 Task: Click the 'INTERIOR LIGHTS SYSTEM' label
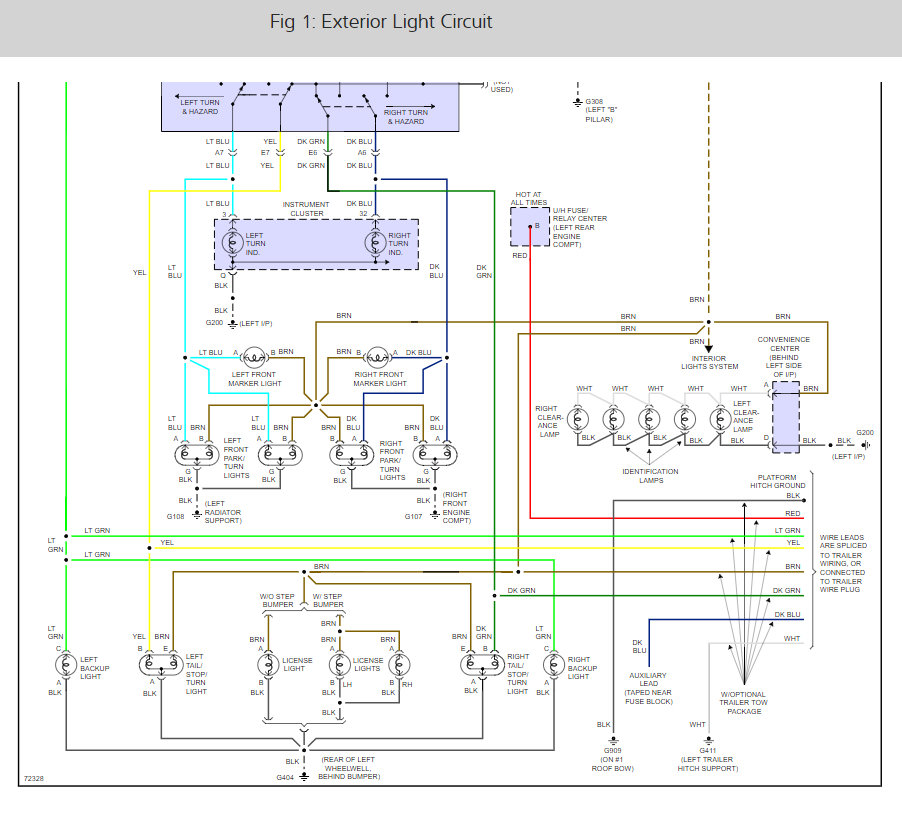point(709,362)
